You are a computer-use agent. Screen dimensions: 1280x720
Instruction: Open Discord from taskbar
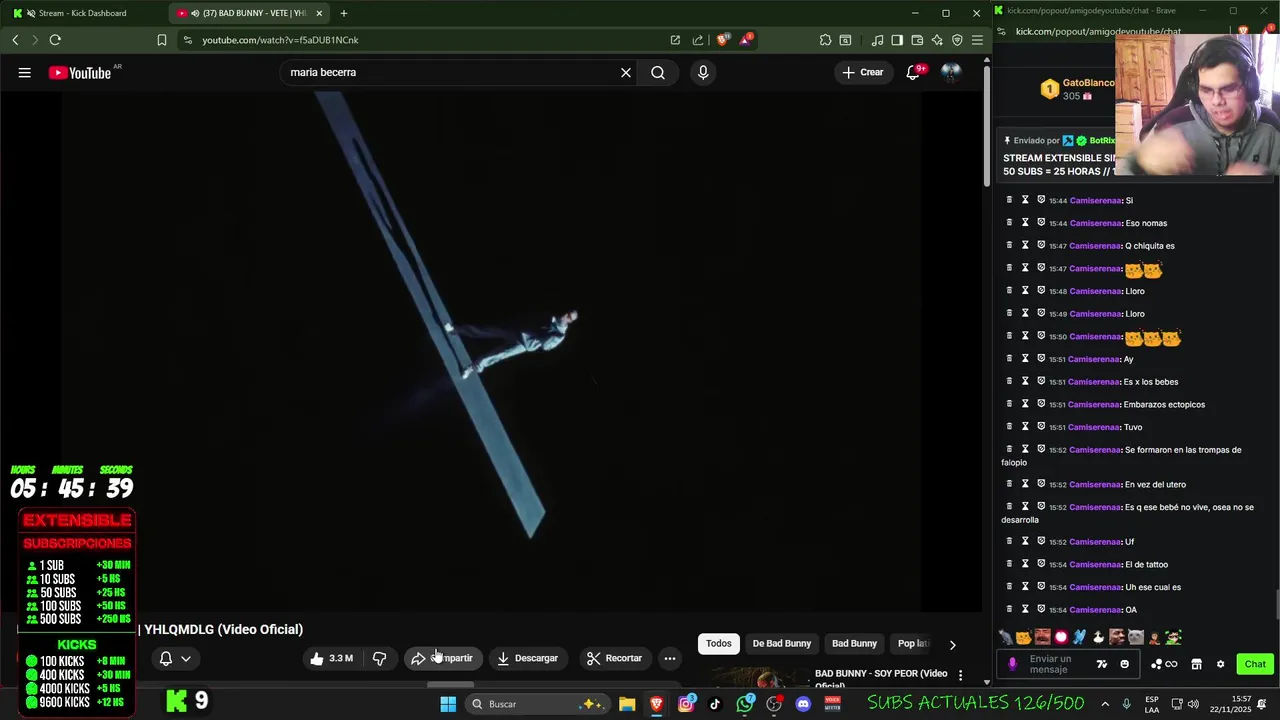[803, 704]
